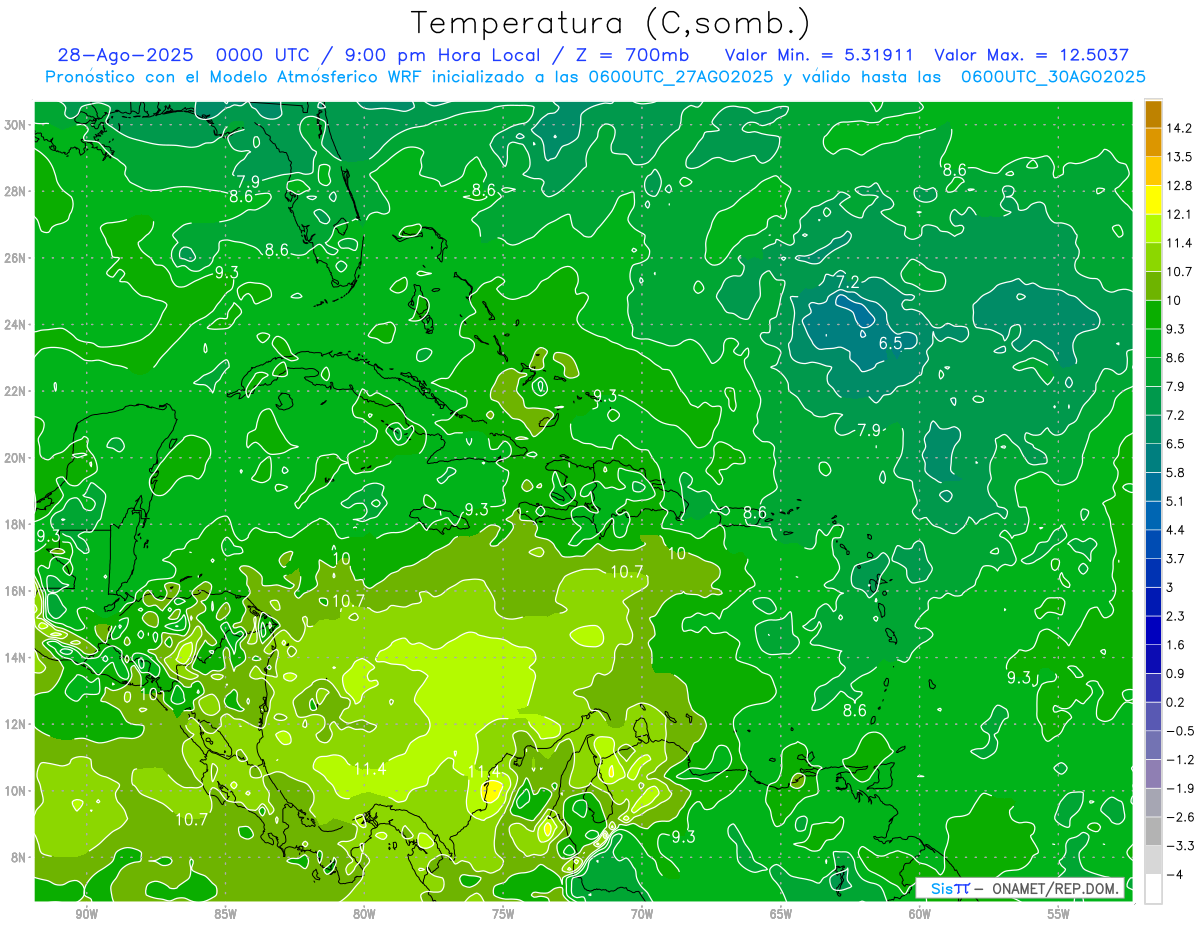Click the latitude axis label '20N'
This screenshot has width=1200, height=927.
pyautogui.click(x=16, y=458)
